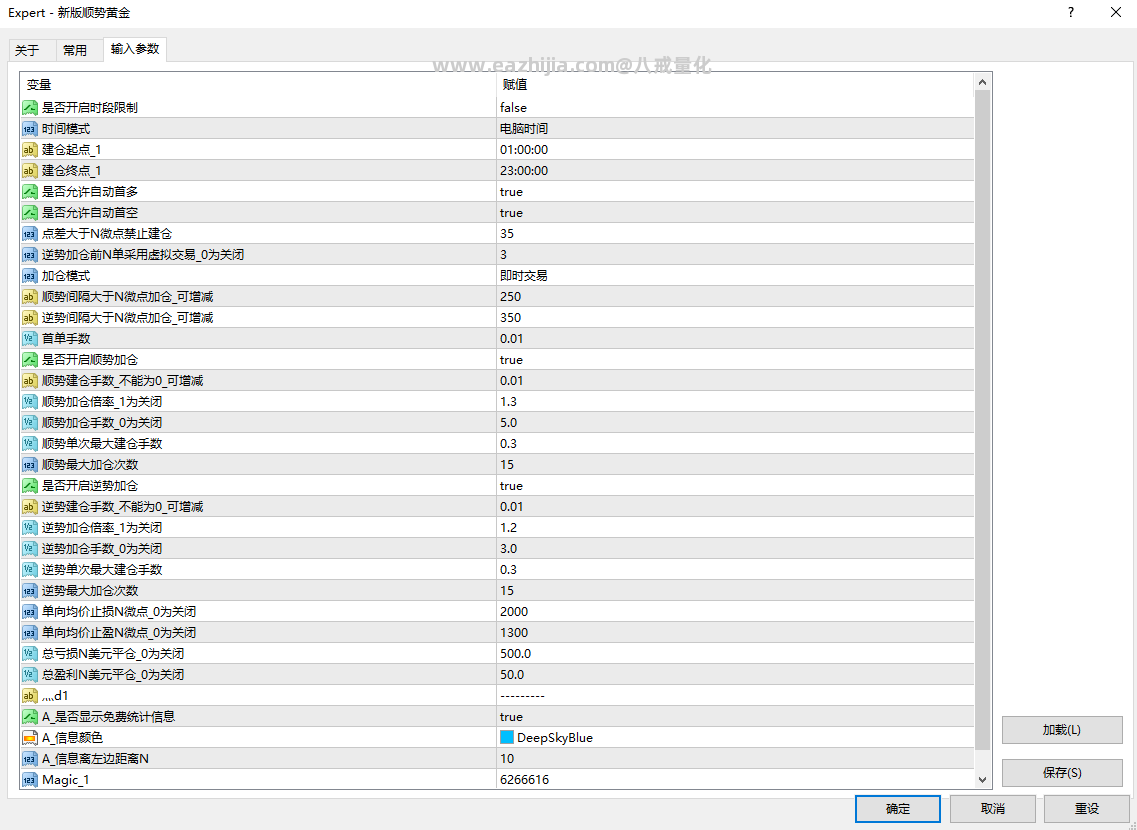This screenshot has width=1137, height=830.
Task: Click the string icon beside 顺势间隔大于N微点加仓_可增减
Action: click(30, 297)
